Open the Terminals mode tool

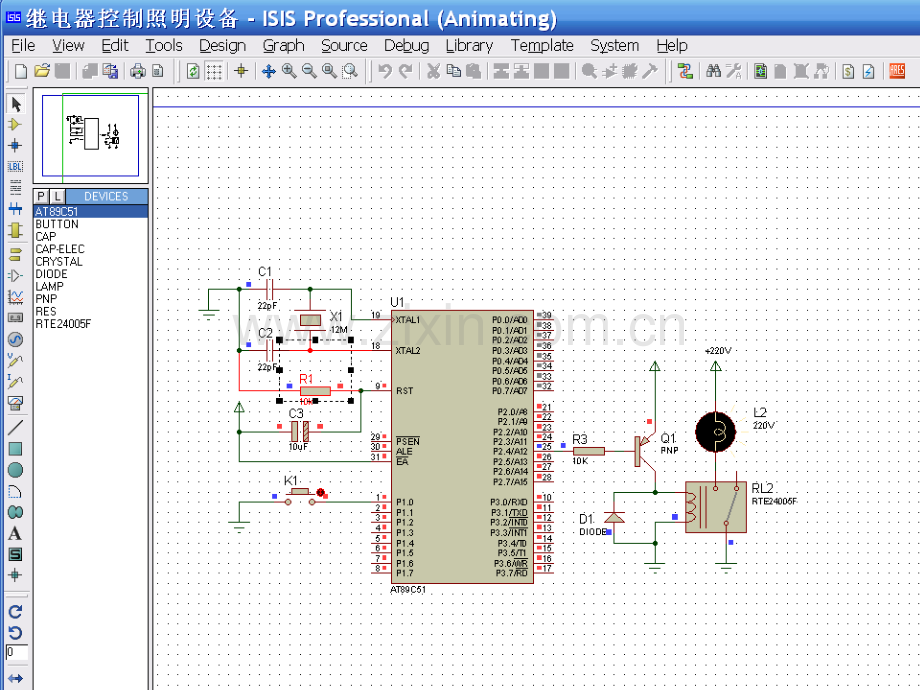[x=15, y=254]
